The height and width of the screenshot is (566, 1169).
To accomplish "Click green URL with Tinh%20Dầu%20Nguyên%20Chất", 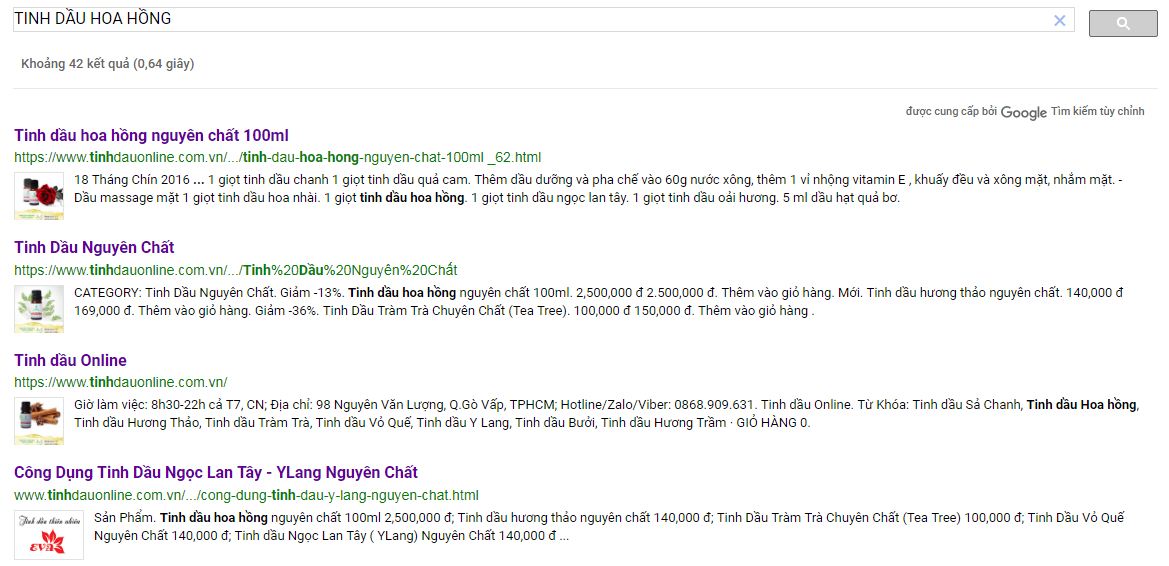I will click(x=236, y=270).
